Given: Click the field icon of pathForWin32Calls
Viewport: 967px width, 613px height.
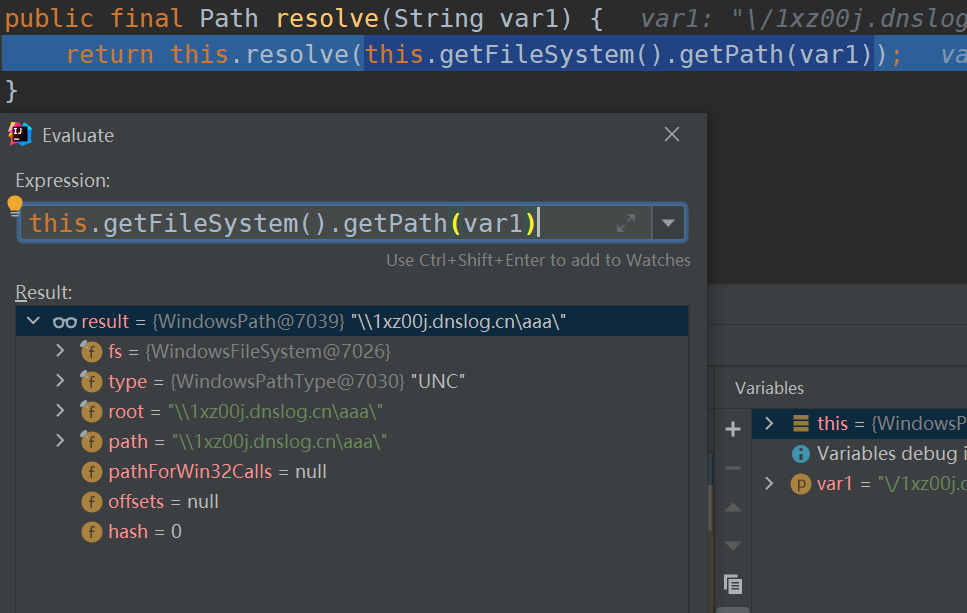Looking at the screenshot, I should [91, 472].
